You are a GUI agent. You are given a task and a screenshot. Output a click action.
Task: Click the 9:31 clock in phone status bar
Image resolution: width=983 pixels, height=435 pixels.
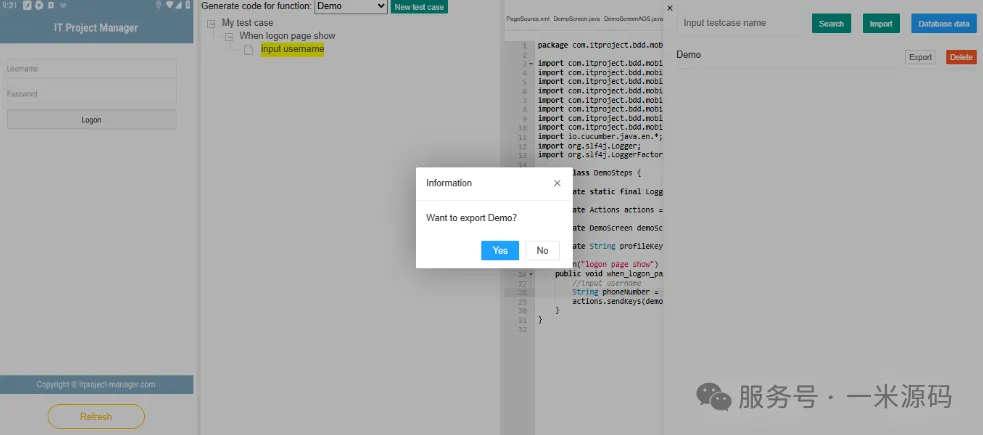9,5
